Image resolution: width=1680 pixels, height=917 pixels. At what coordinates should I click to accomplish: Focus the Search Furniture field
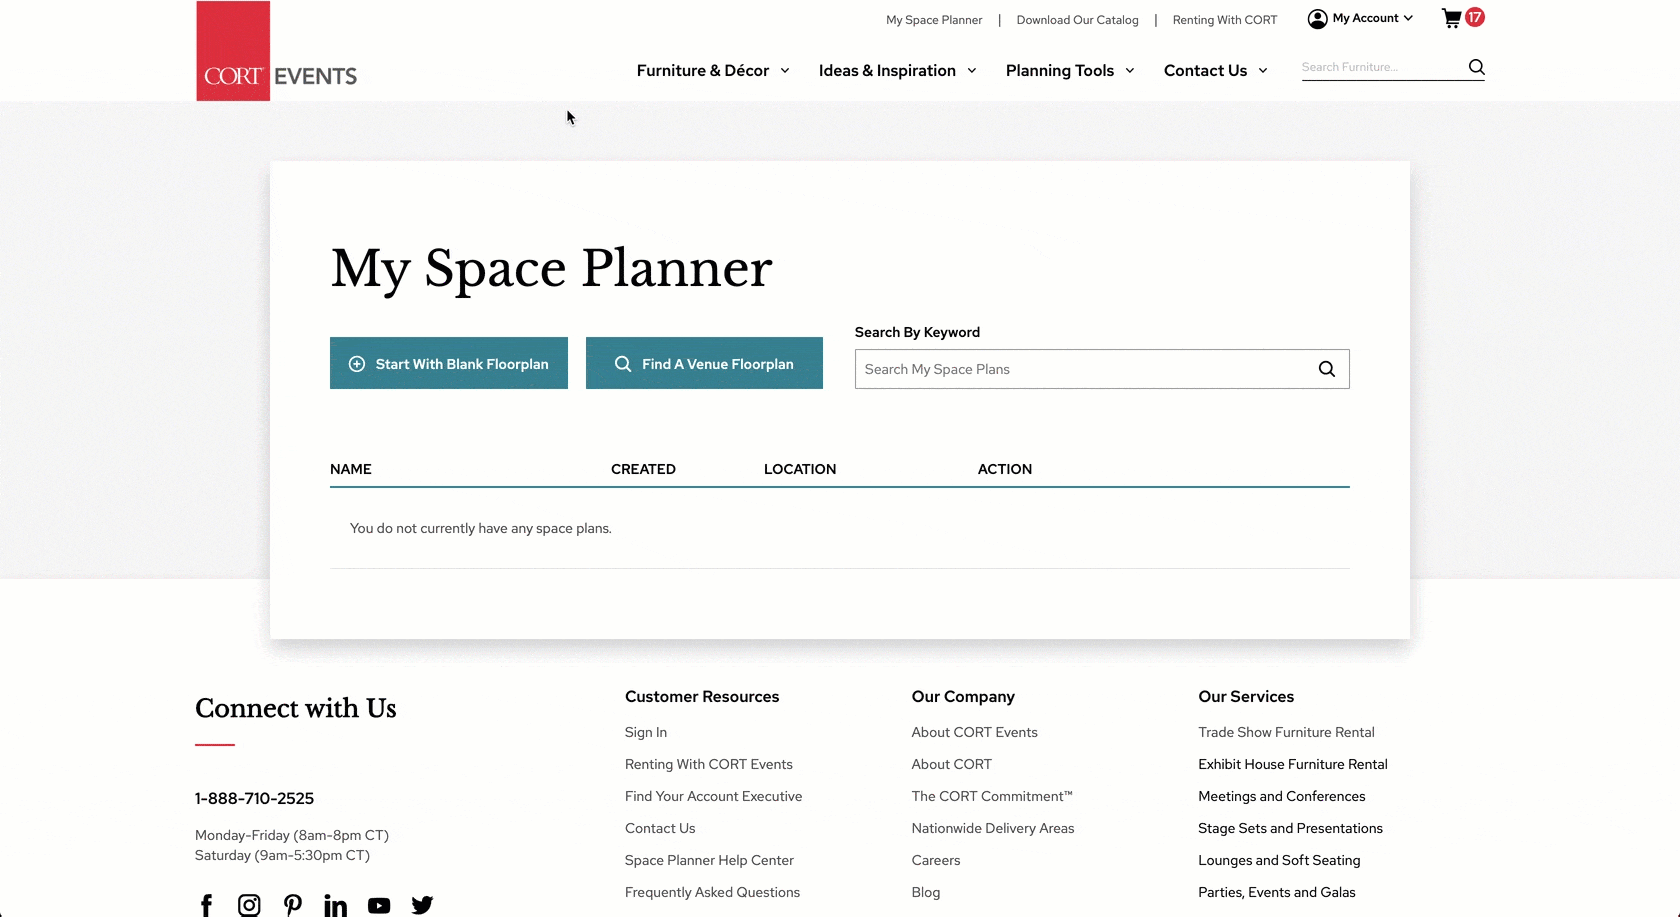[x=1382, y=67]
